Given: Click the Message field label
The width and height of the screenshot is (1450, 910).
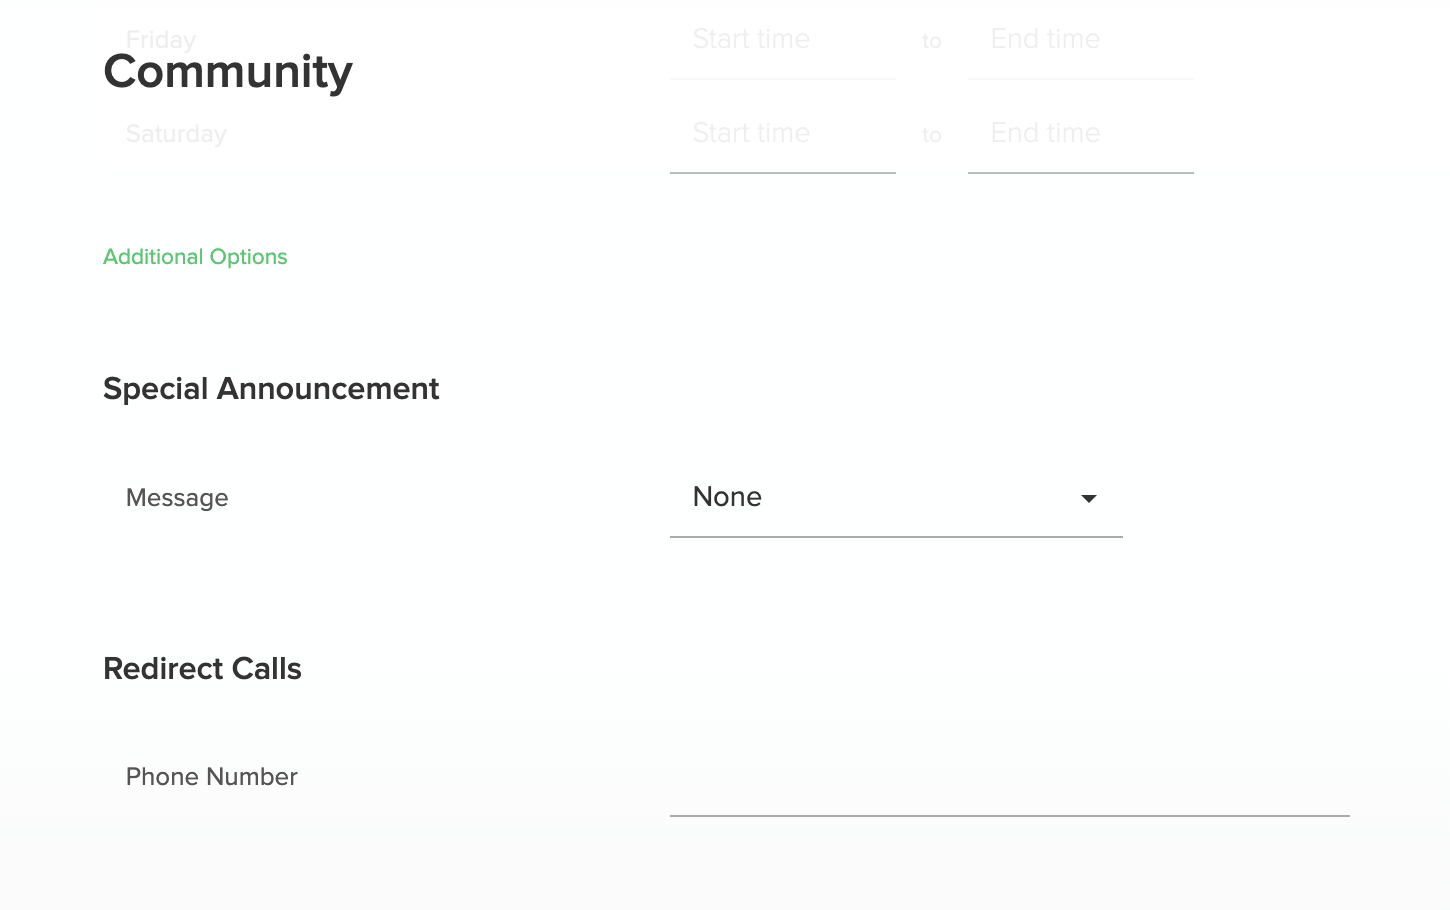Looking at the screenshot, I should pos(177,497).
